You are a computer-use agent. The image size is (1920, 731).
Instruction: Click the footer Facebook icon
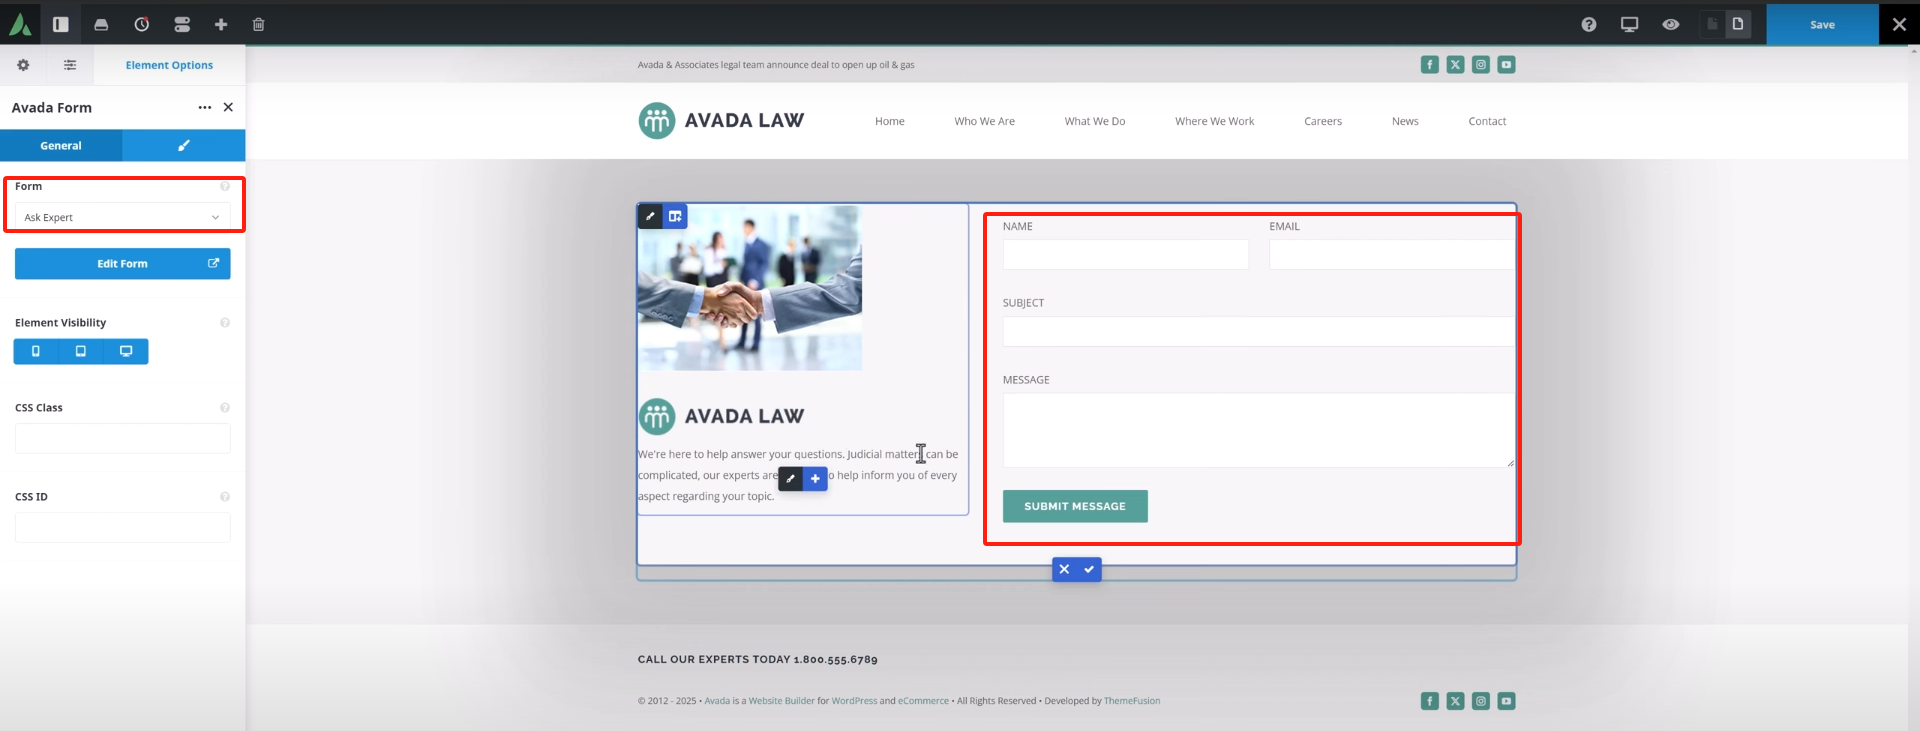pos(1430,701)
